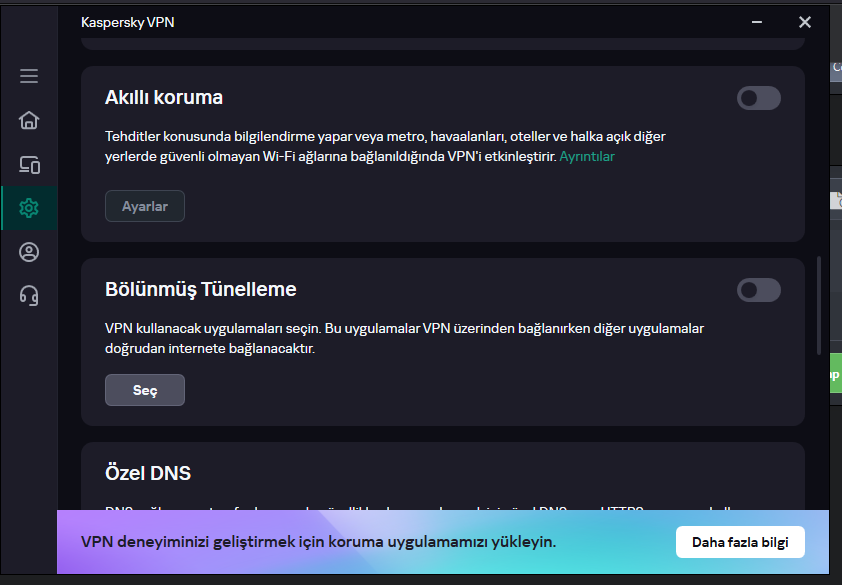Screen dimensions: 842x585
Task: Click the Özel DNS heading
Action: [148, 473]
